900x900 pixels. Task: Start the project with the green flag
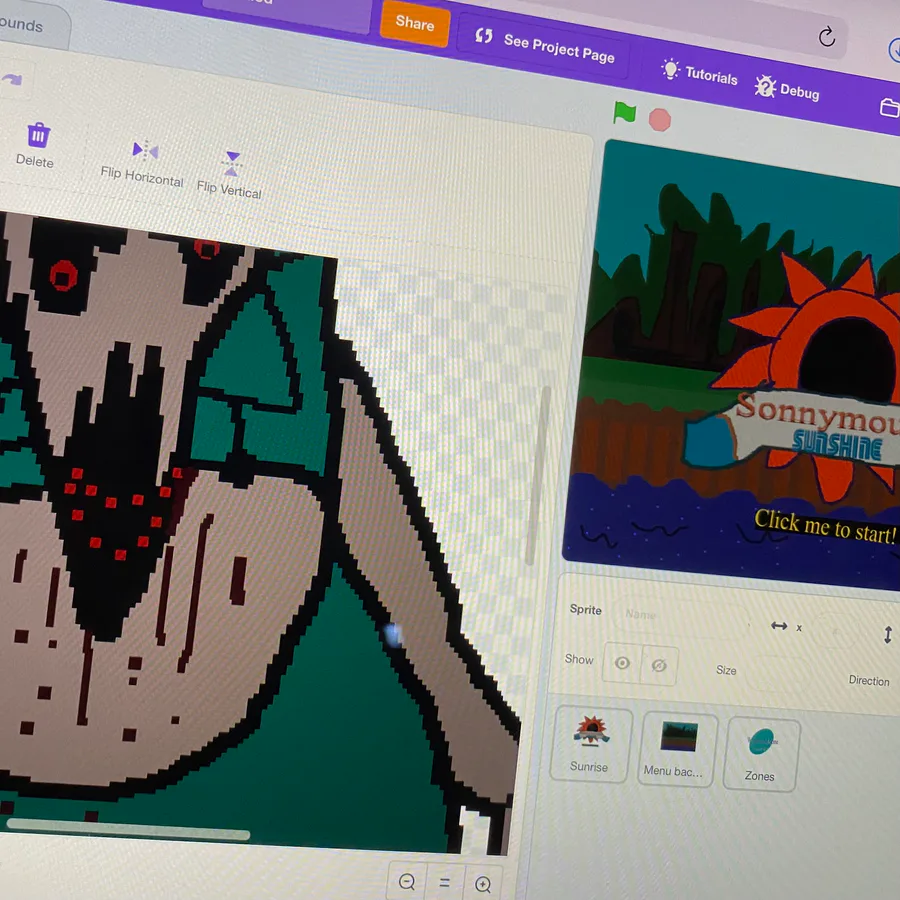click(x=624, y=112)
